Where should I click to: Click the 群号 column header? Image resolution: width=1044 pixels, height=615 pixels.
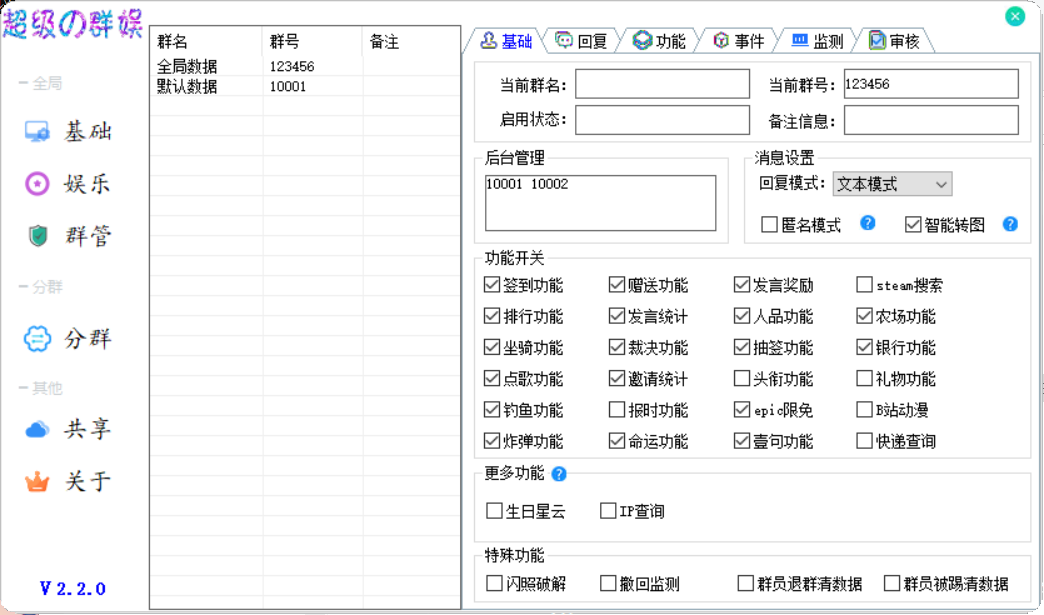(x=313, y=42)
